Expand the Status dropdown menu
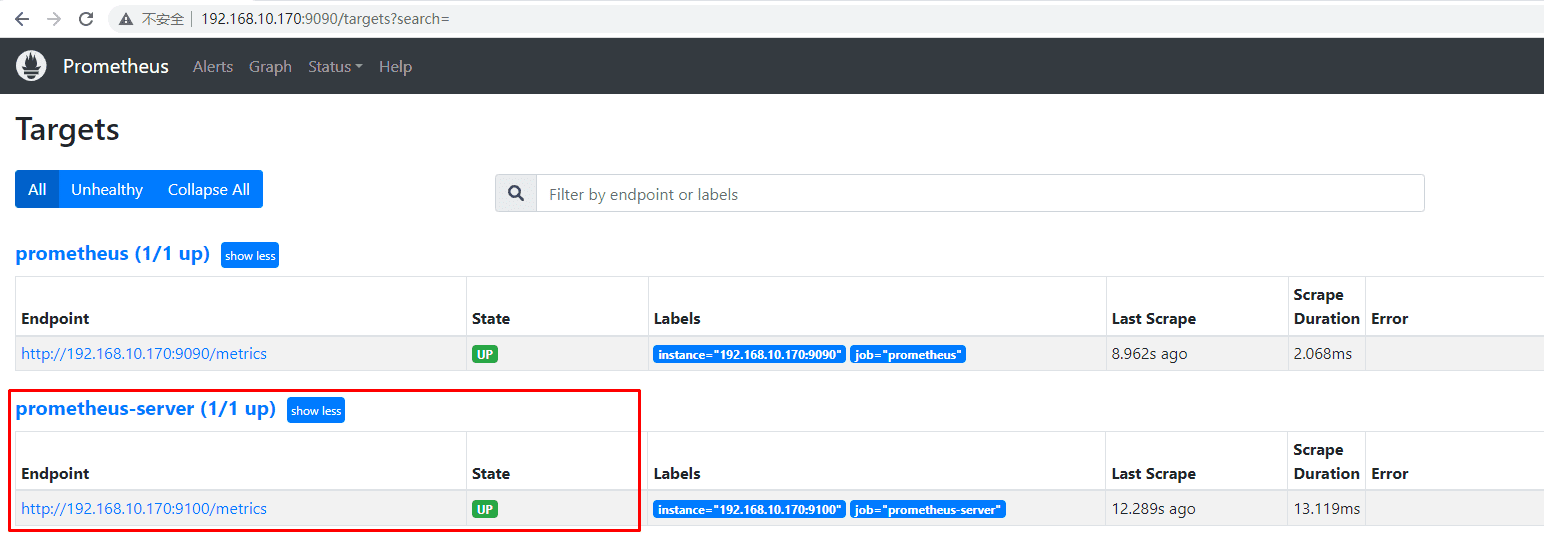Screen dimensions: 1544x548 tap(335, 66)
